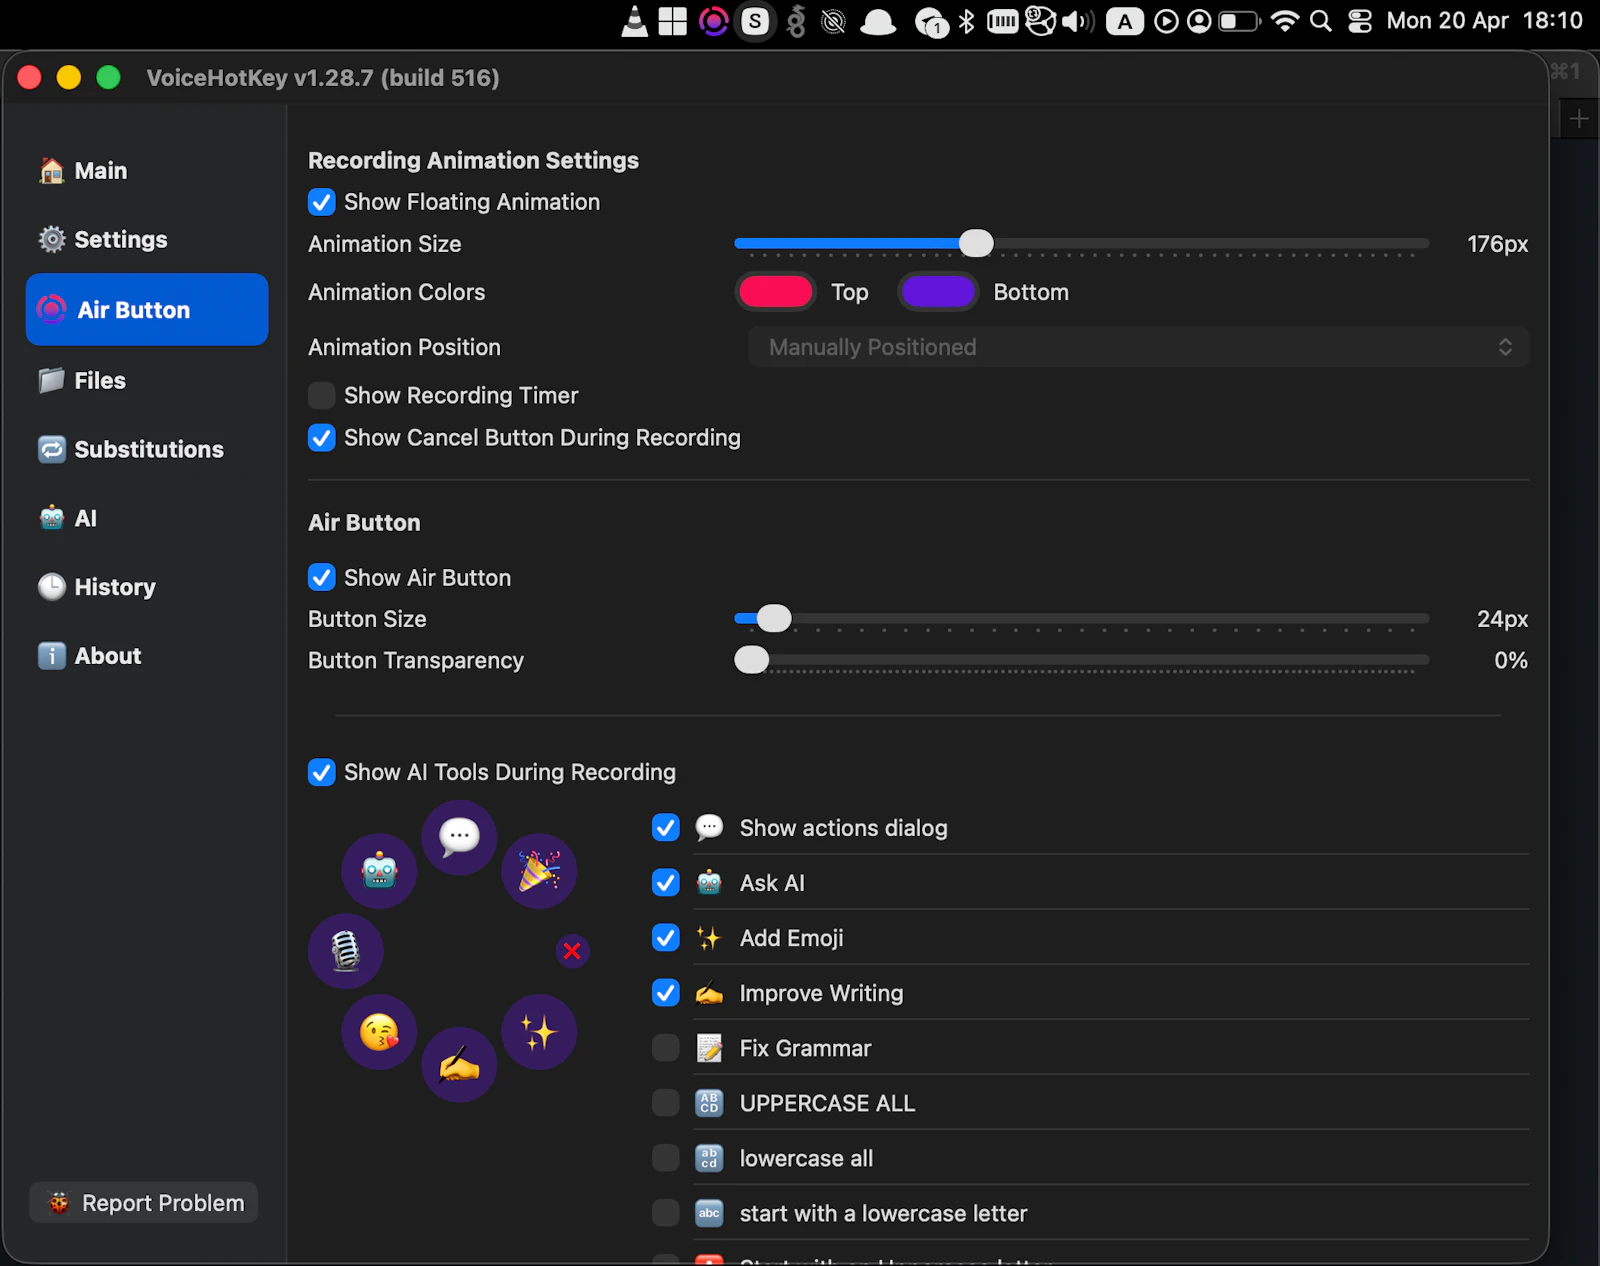Open the Bottom animation color swatch
The width and height of the screenshot is (1600, 1266).
(x=938, y=292)
